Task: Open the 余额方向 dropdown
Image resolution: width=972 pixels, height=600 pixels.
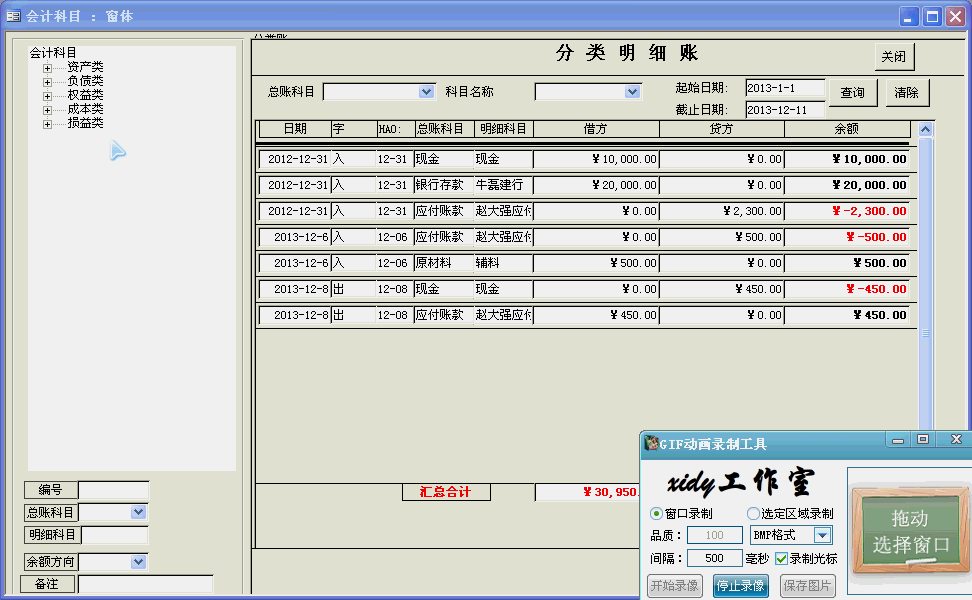Action: (139, 562)
